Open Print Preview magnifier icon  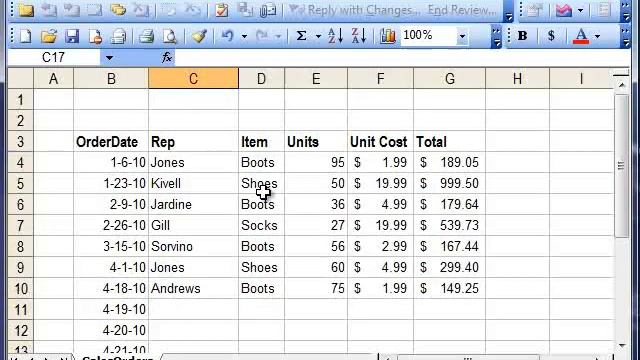tap(170, 36)
